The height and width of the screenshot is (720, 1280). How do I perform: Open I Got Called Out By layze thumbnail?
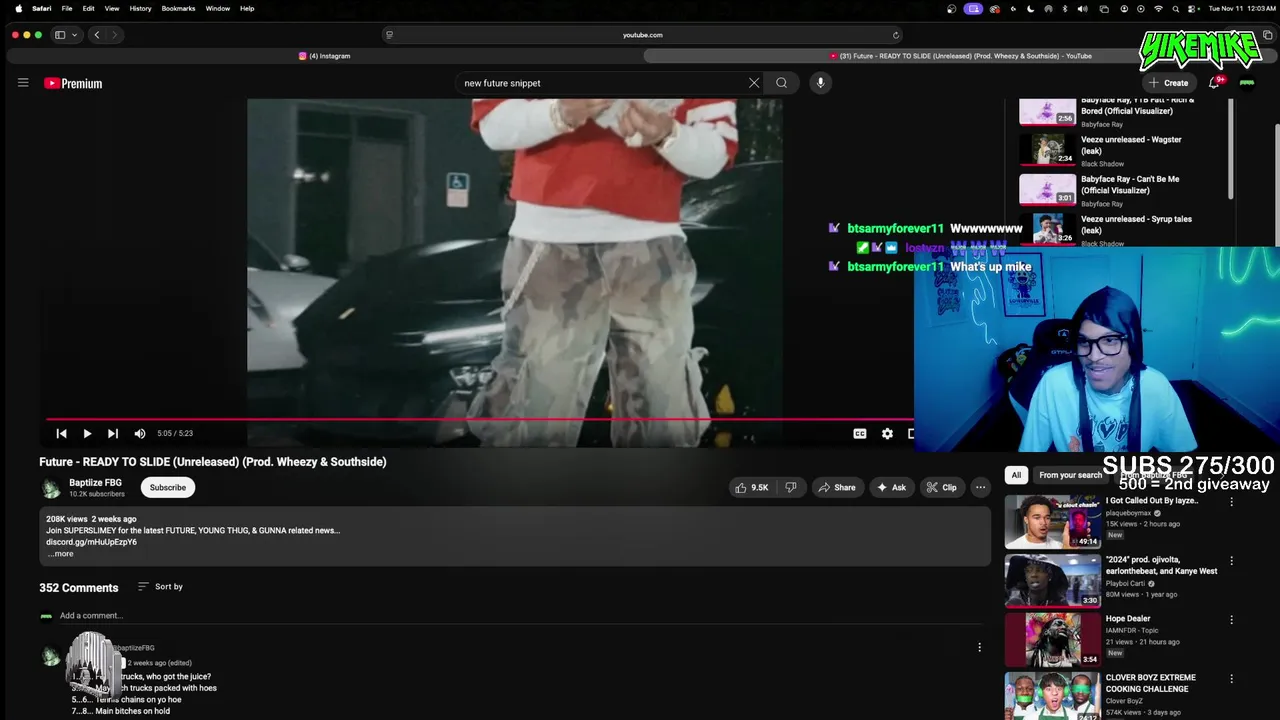pyautogui.click(x=1052, y=521)
